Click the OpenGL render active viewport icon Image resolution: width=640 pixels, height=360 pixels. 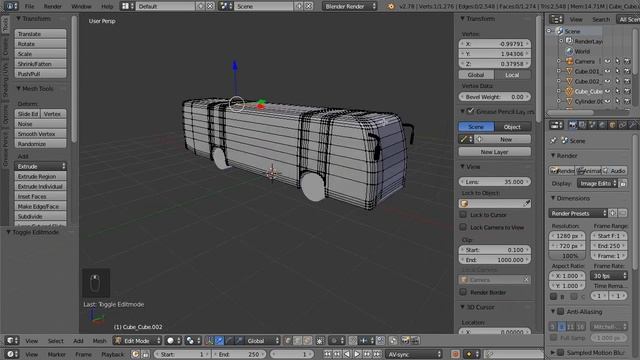click(405, 340)
